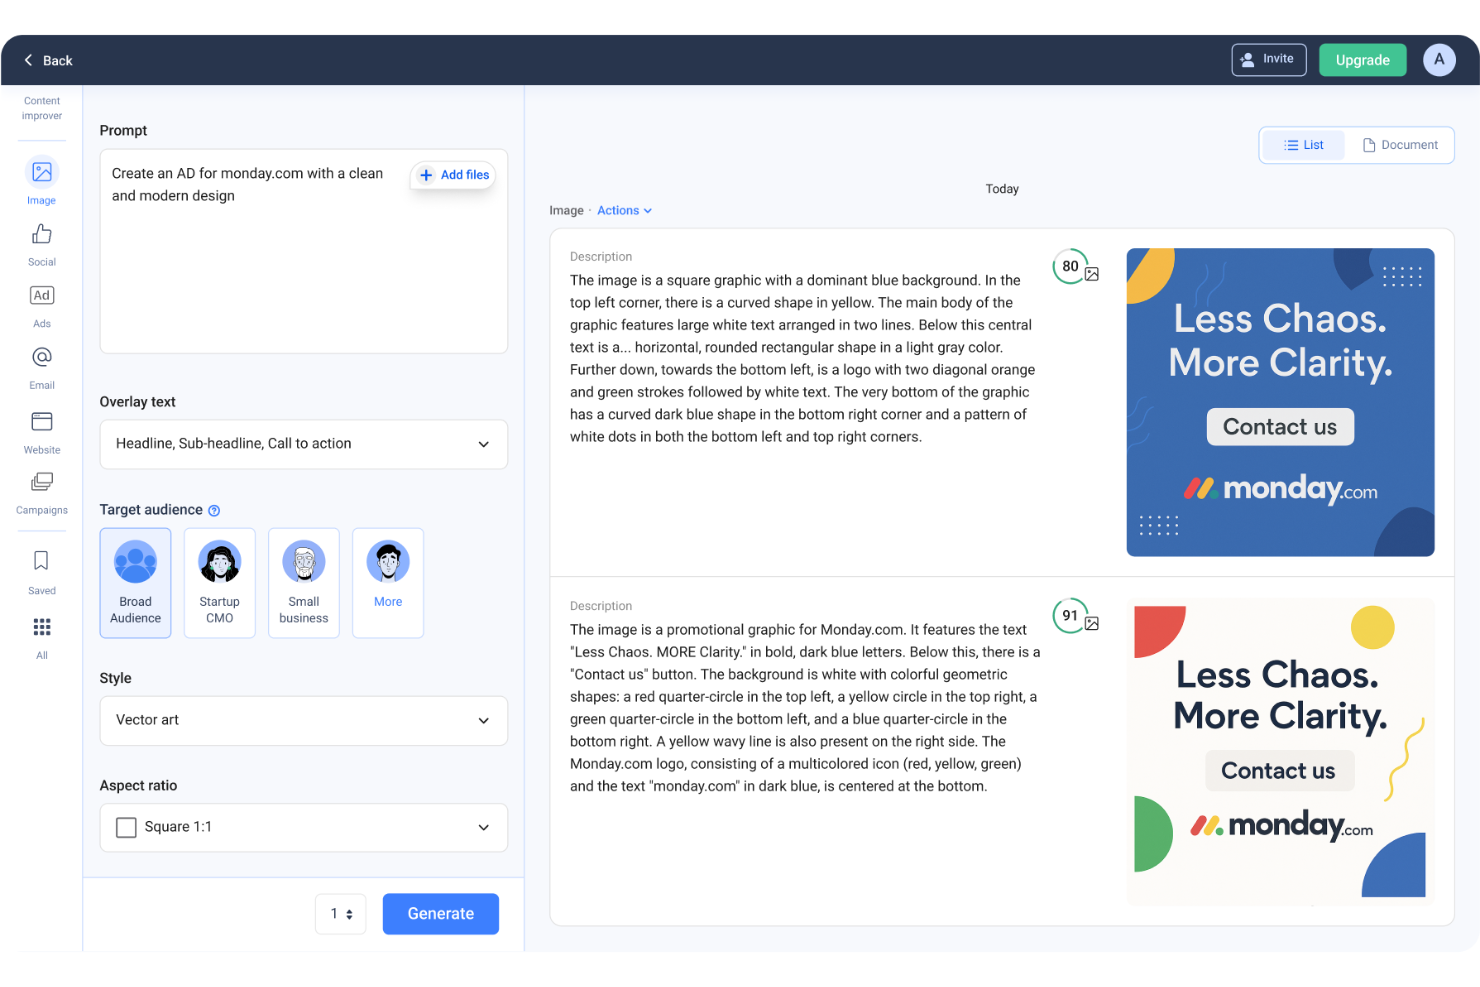Image resolution: width=1480 pixels, height=987 pixels.
Task: Select the Broad Audience card
Action: point(136,583)
